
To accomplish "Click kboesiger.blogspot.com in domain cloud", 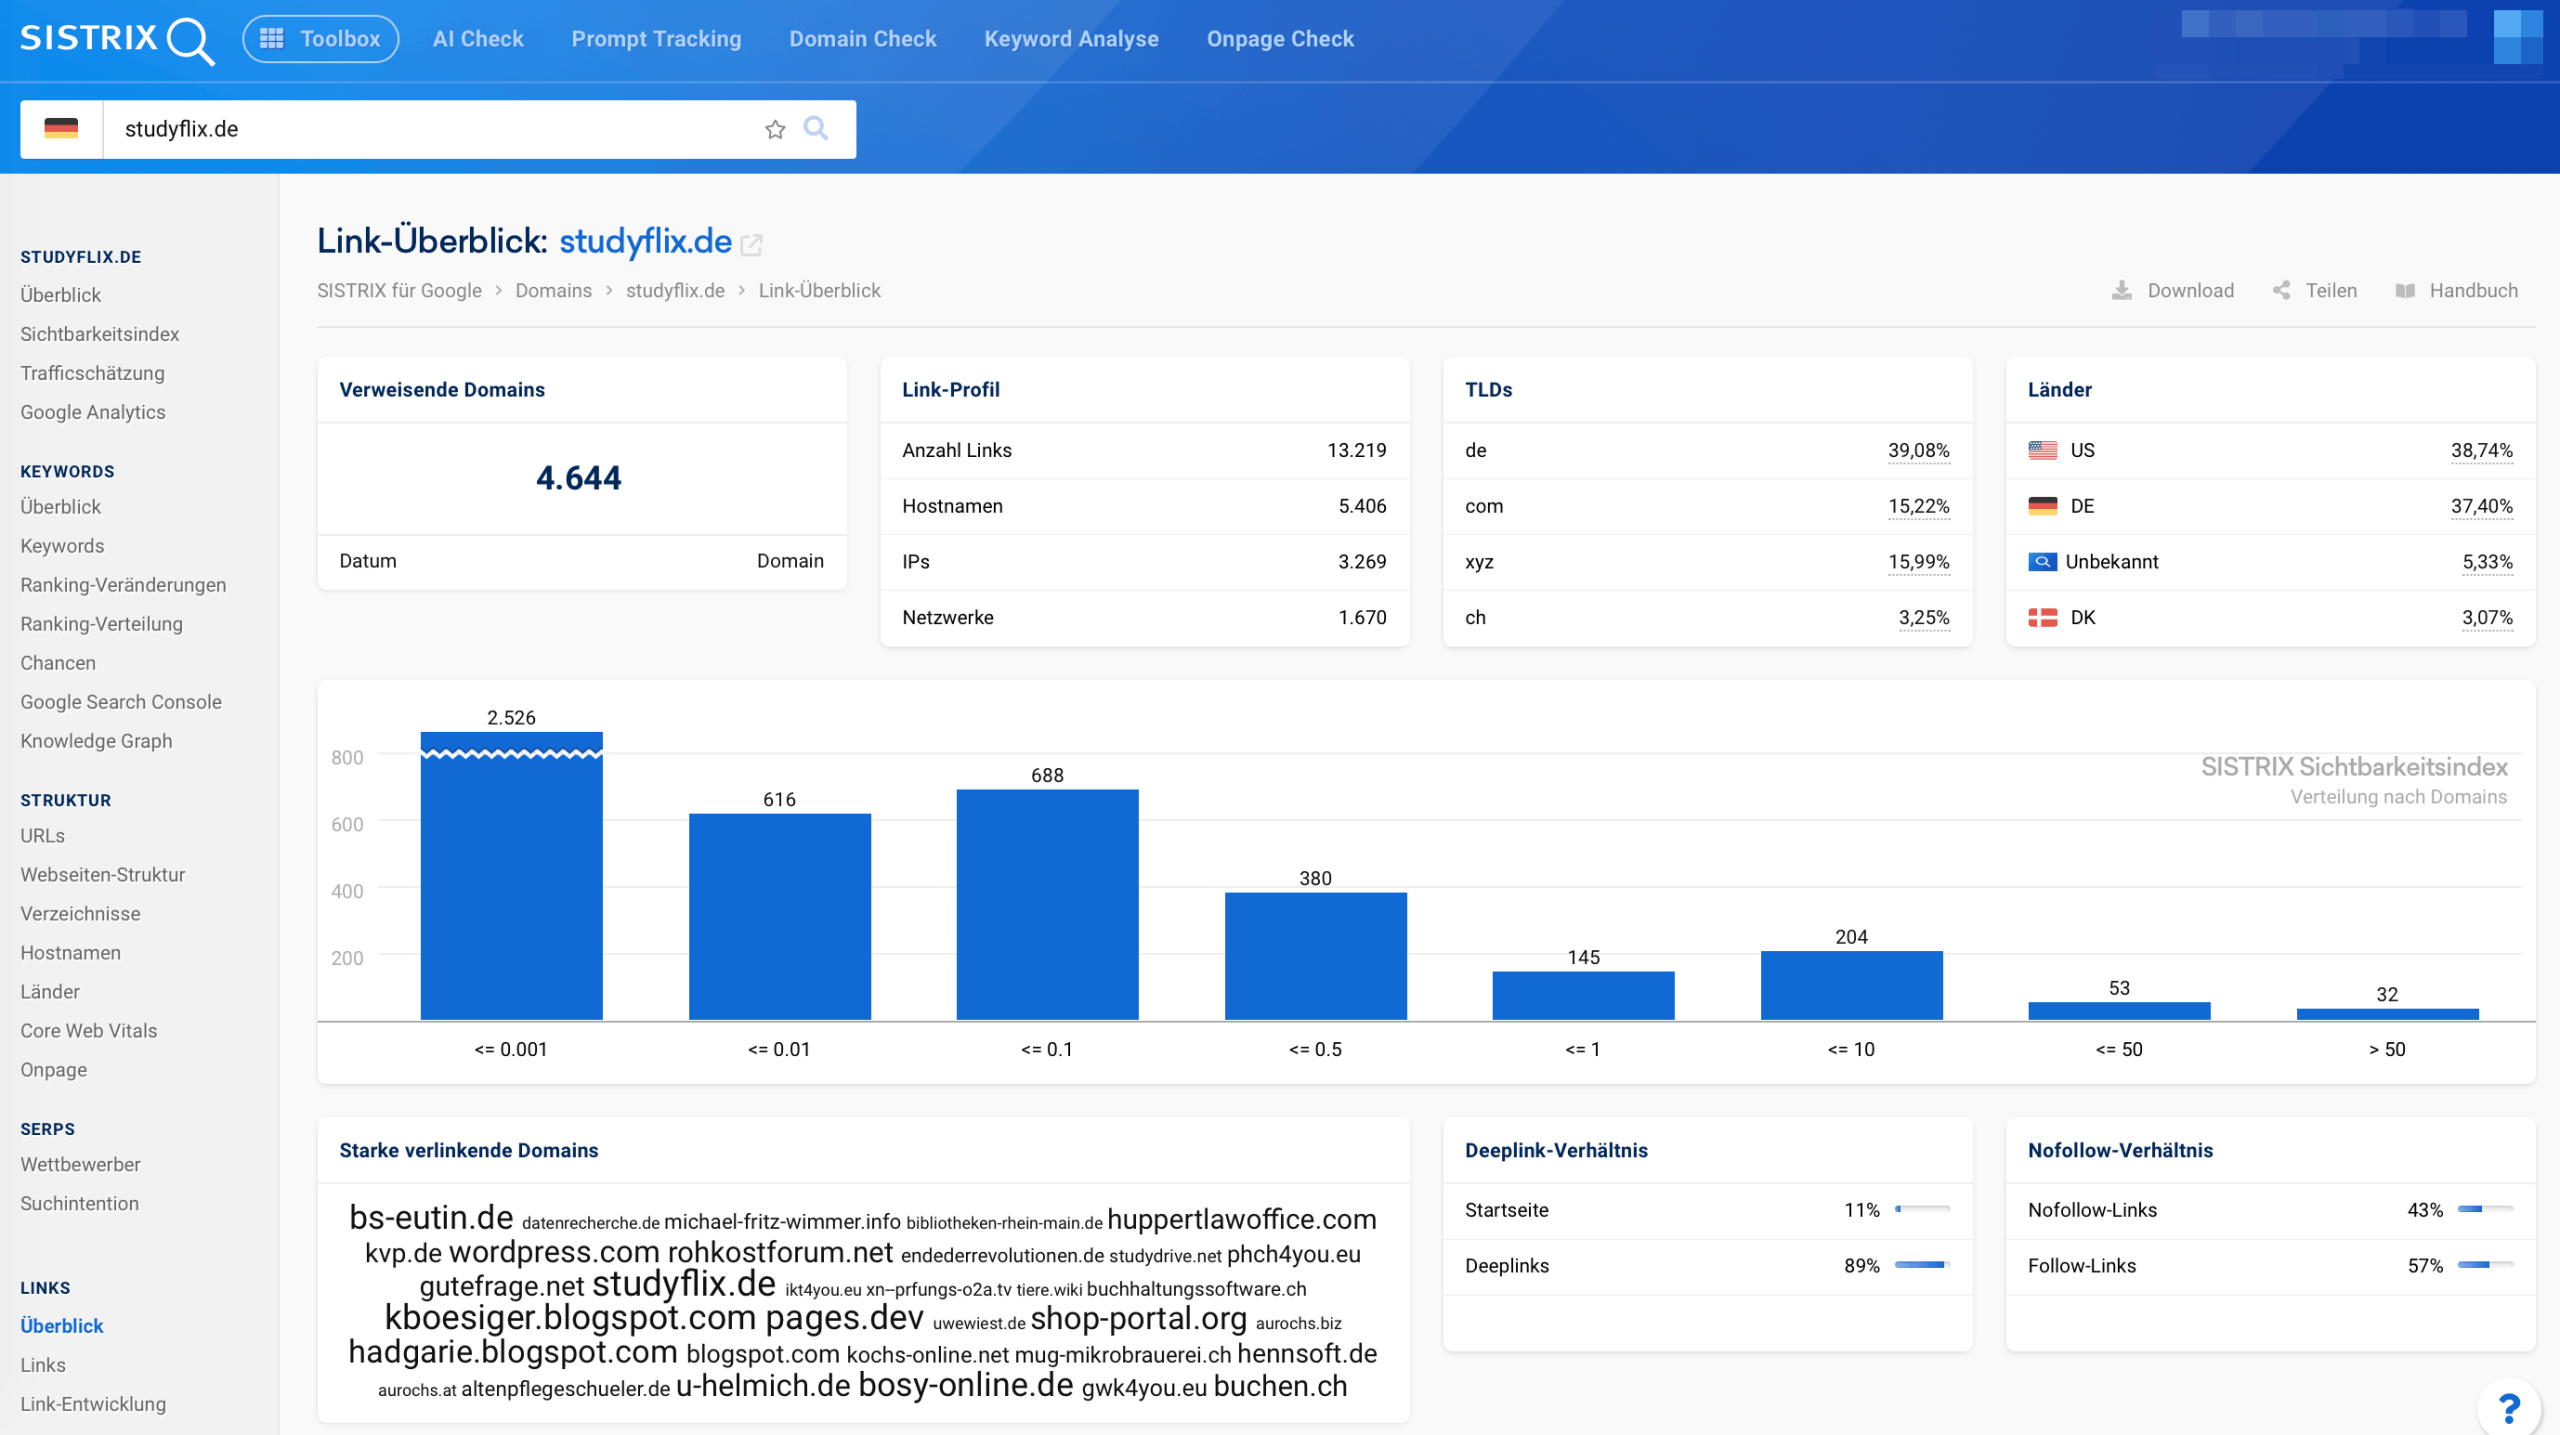I will (570, 1319).
